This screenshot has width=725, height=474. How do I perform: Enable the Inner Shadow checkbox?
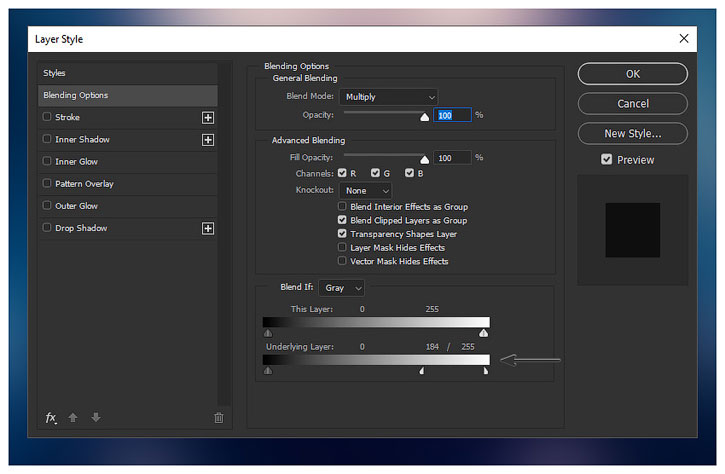(x=47, y=139)
